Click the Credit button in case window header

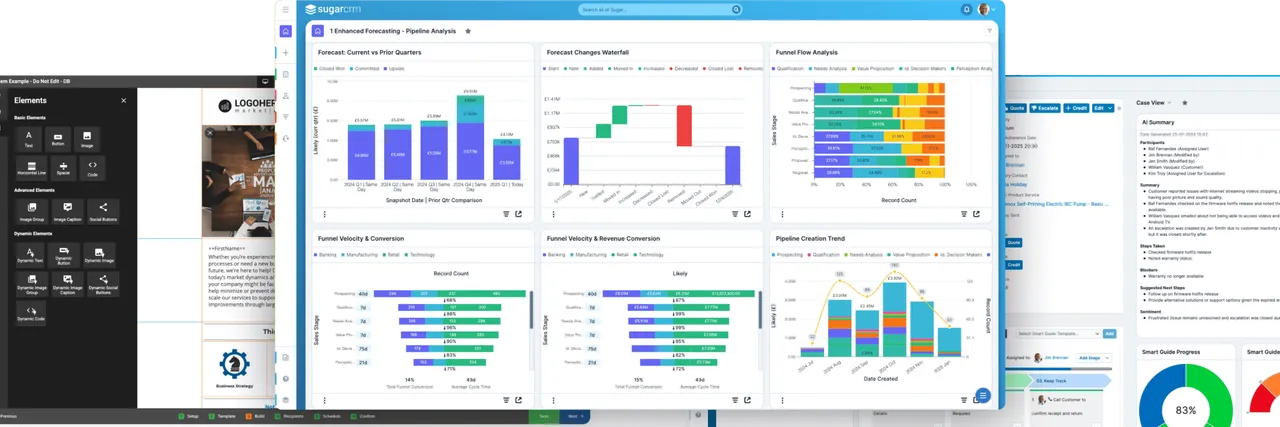pos(1076,107)
